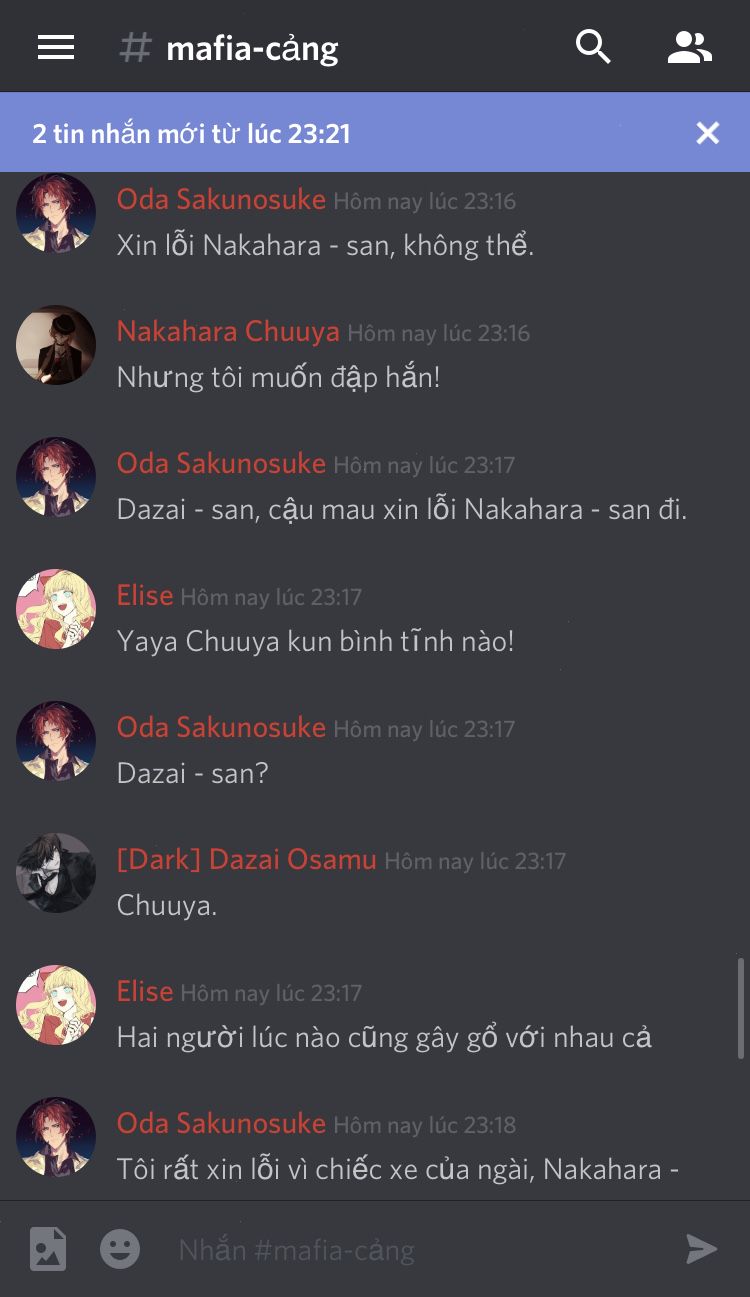Screen dimensions: 750x1297
Task: Select the username '[Dark] Dazai Osamu'
Action: (247, 859)
